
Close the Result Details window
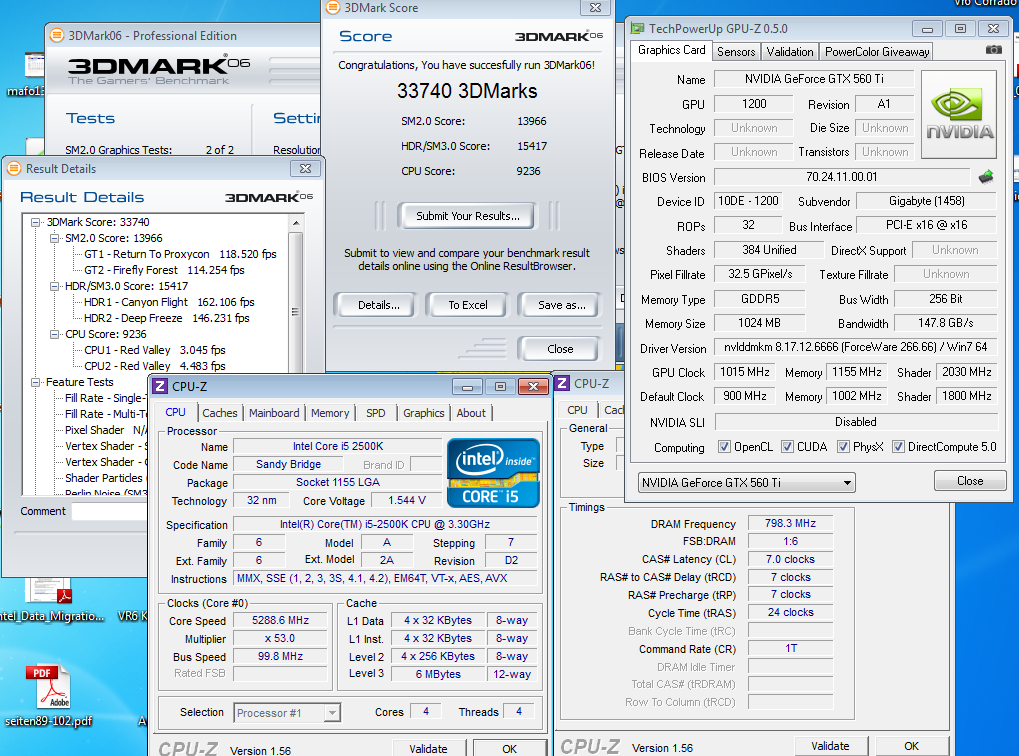[305, 168]
